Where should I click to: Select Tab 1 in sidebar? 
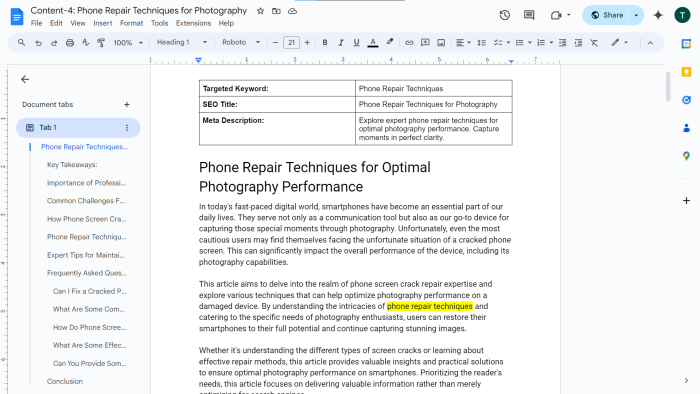(x=78, y=128)
